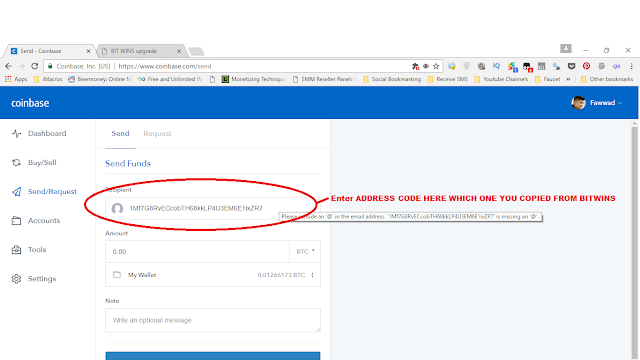Click the user profile avatar picture
640x360 pixels.
(578, 103)
